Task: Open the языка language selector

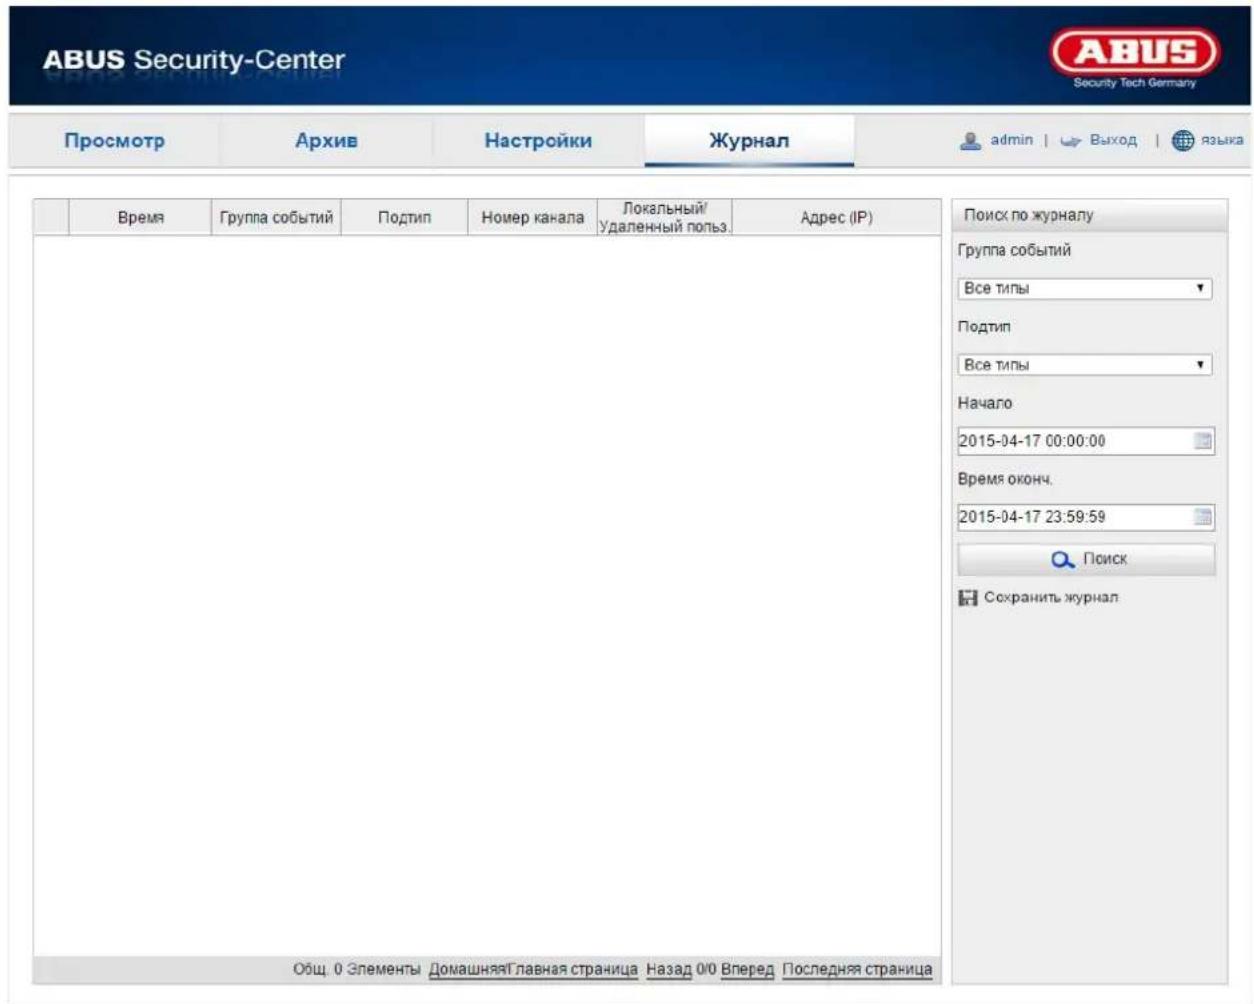Action: point(1222,140)
